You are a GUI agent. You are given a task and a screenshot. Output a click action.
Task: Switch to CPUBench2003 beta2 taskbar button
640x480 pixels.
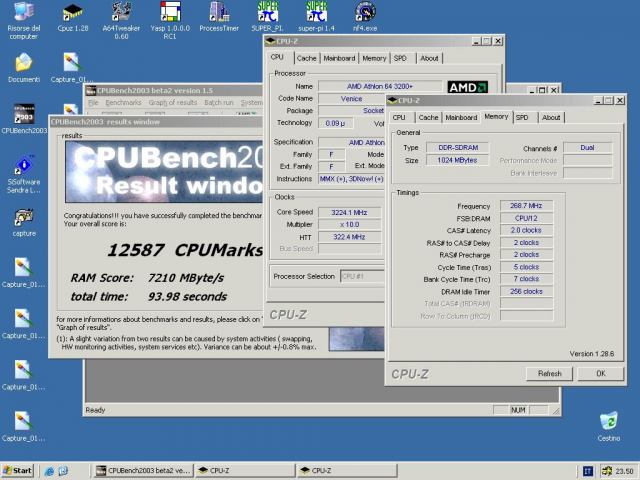(143, 471)
